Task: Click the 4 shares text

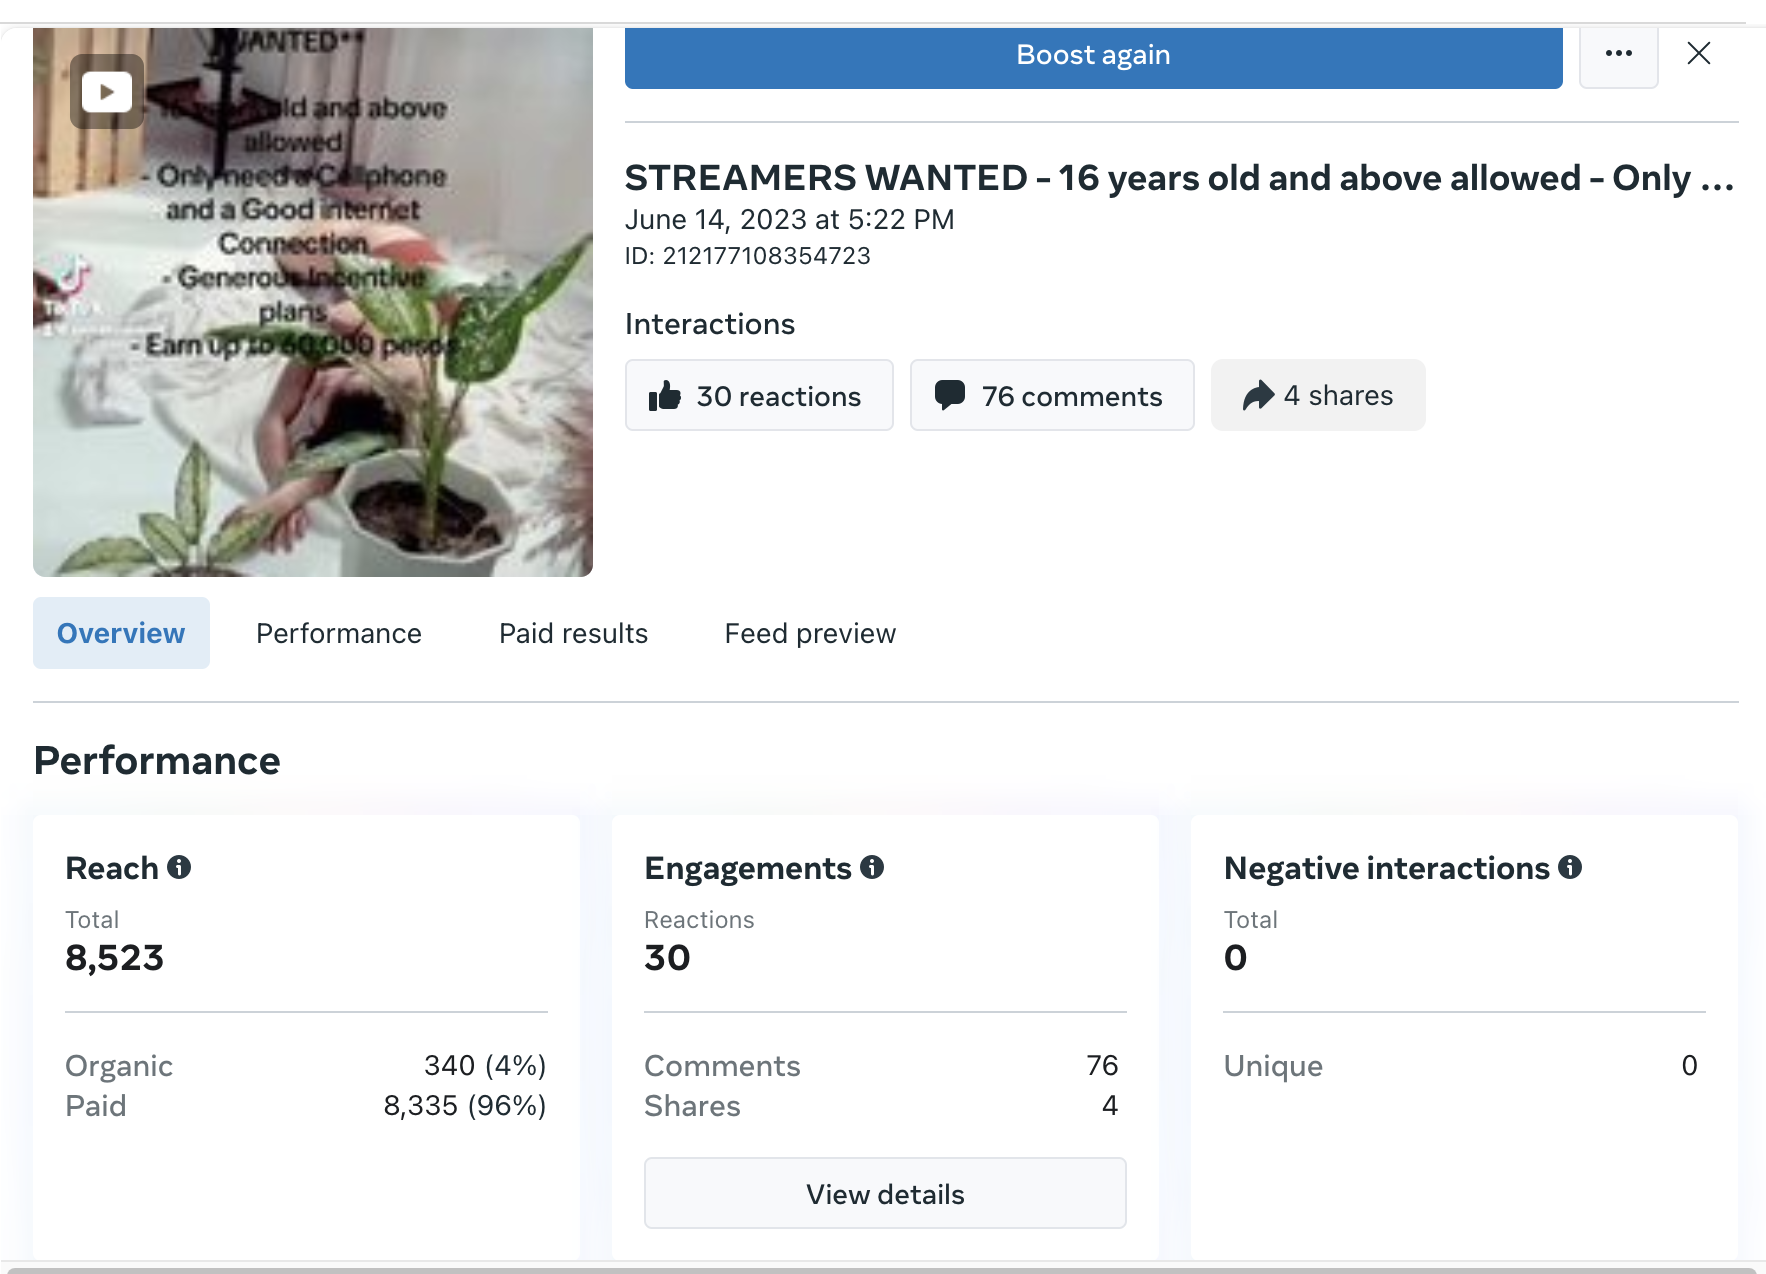Action: (x=1338, y=395)
